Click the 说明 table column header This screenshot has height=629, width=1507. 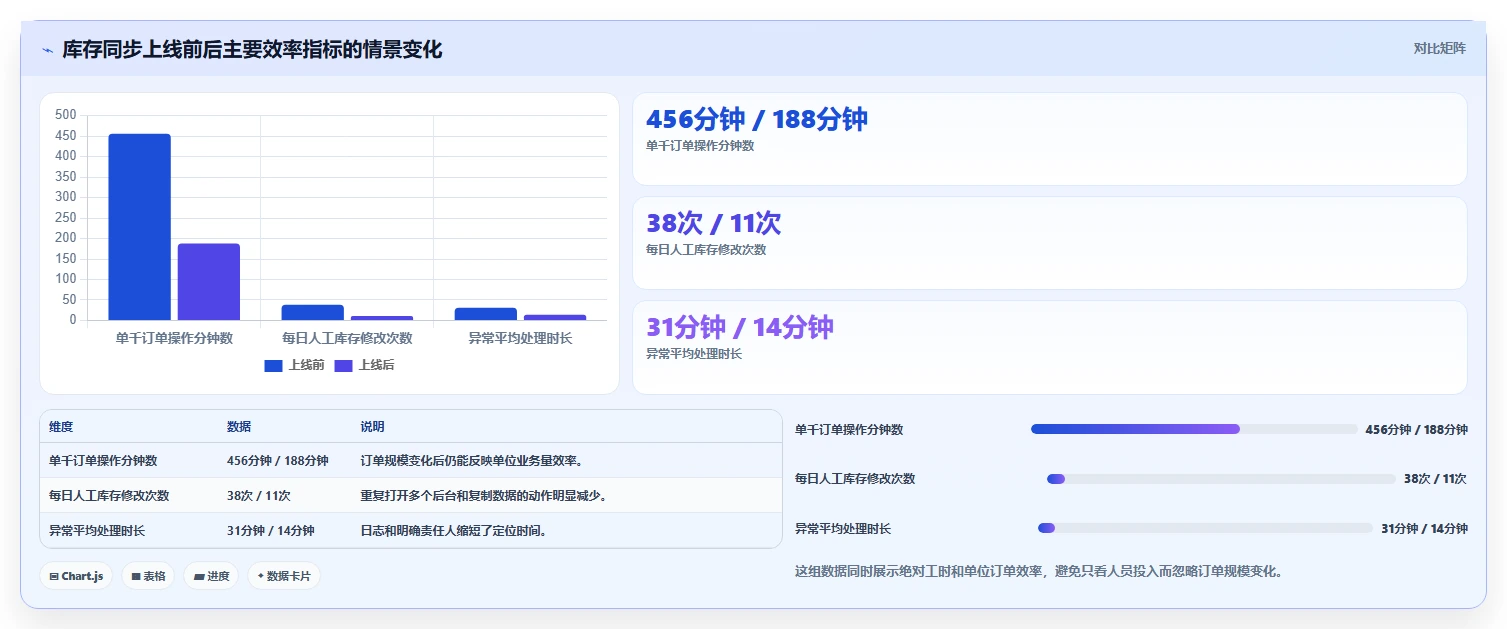coord(372,427)
